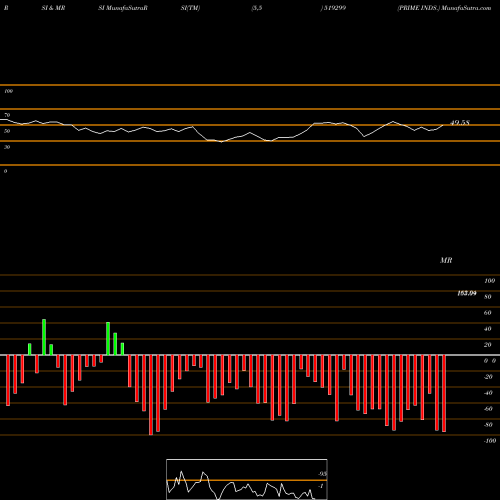500x500 pixels.
Task: Click the RSI value label 49.58
Action: click(460, 123)
